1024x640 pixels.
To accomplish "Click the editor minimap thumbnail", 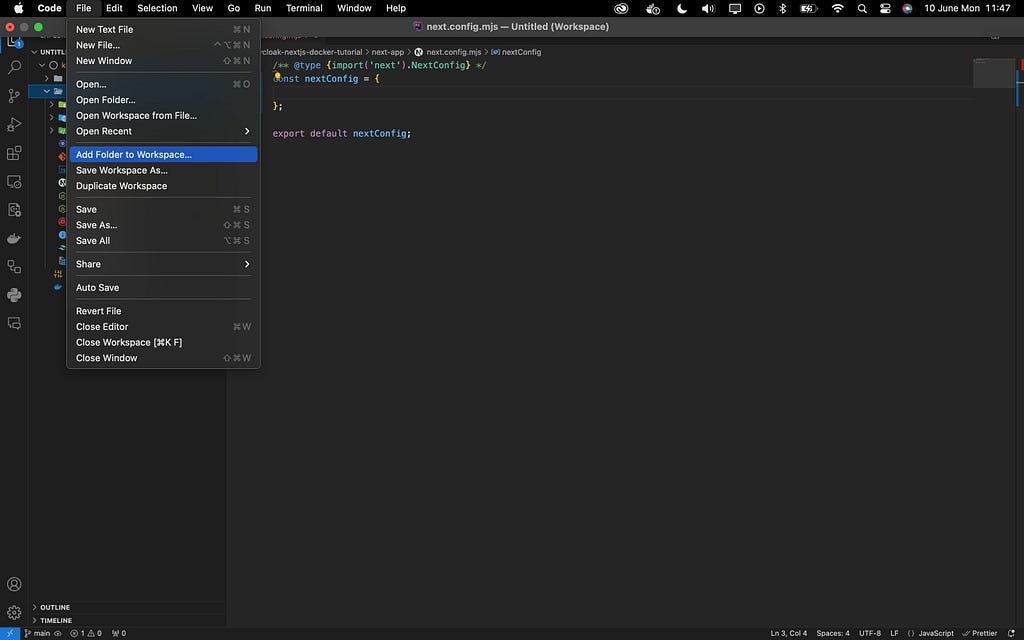I will (993, 72).
